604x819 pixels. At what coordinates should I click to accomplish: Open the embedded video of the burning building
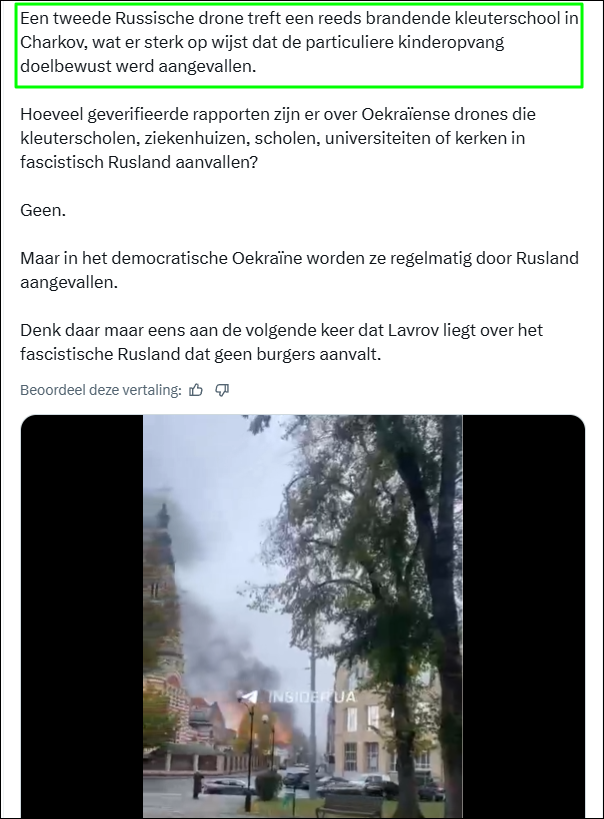tap(303, 616)
